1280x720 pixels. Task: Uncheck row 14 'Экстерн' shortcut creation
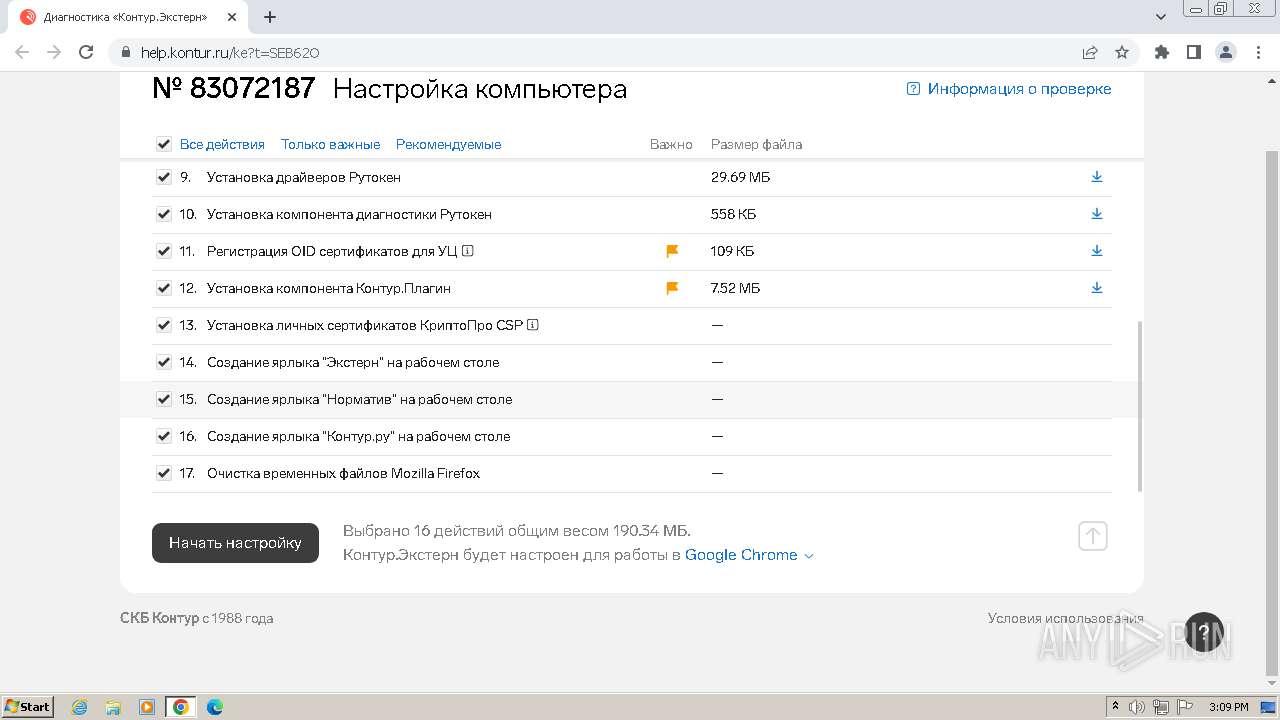[164, 362]
